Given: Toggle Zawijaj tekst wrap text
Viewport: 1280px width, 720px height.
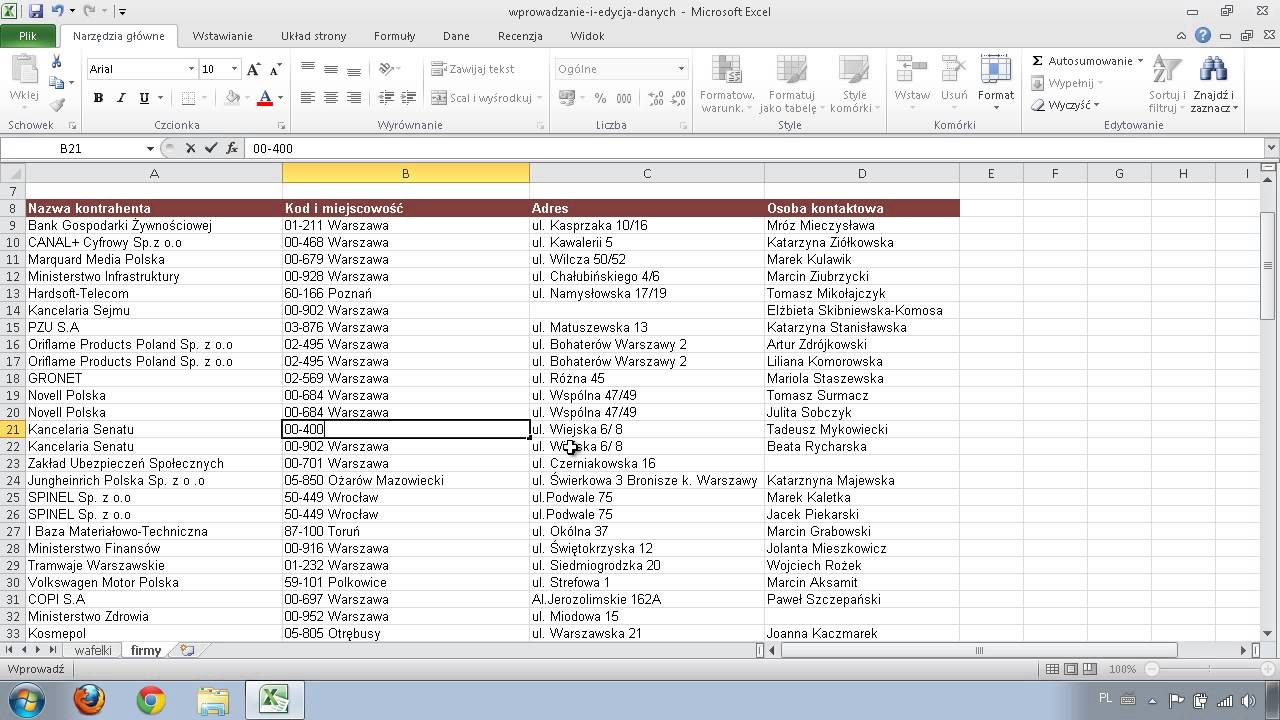Looking at the screenshot, I should 473,69.
